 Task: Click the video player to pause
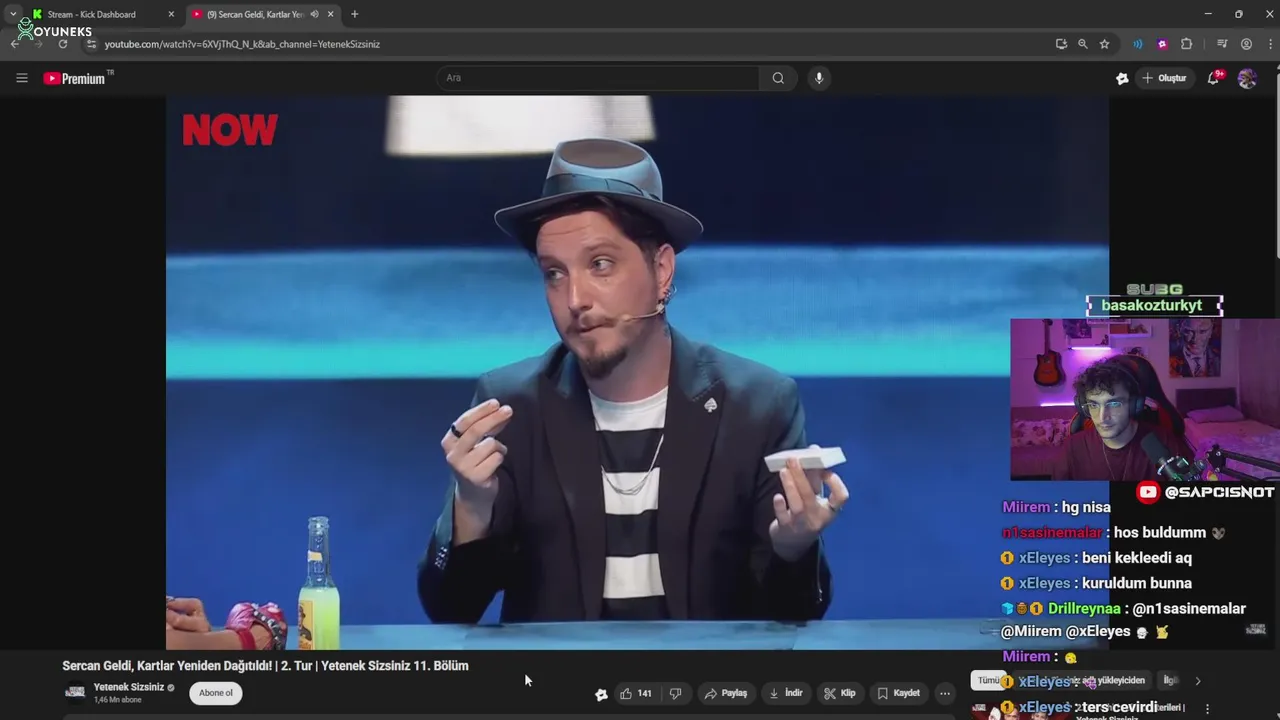(637, 372)
